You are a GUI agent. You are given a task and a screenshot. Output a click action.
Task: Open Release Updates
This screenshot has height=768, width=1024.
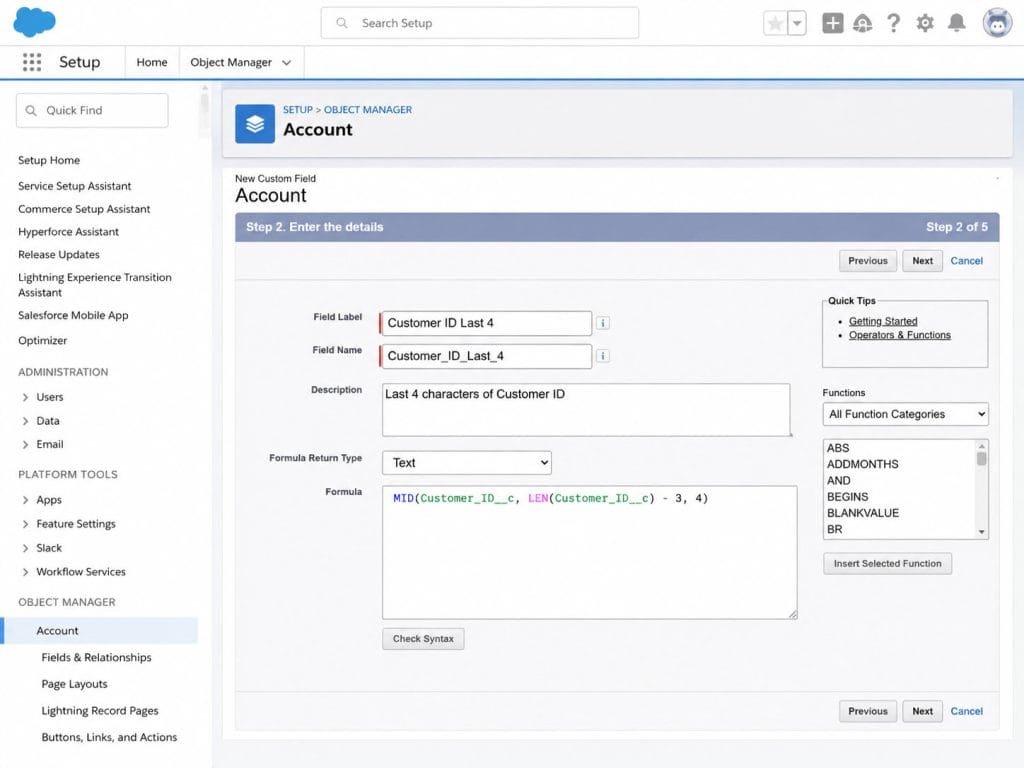tap(59, 255)
